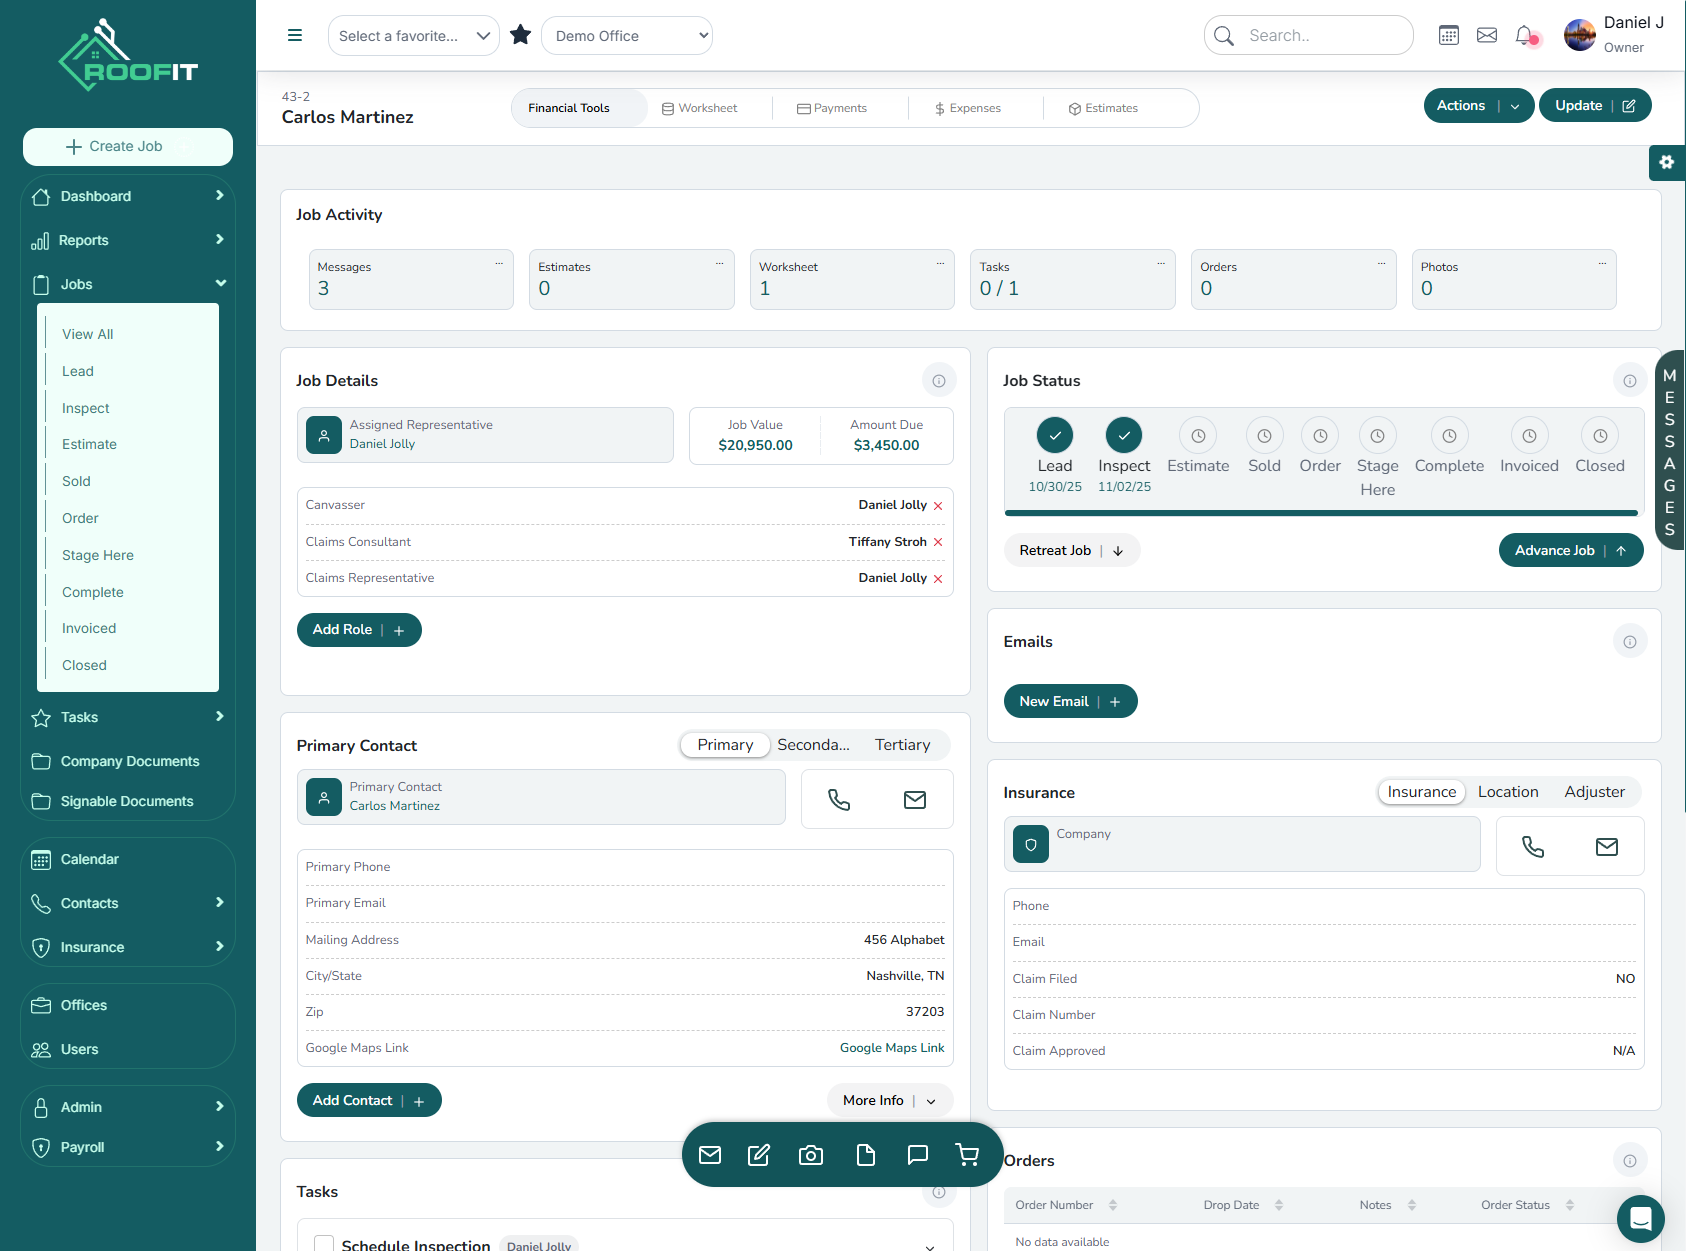Email the insurance company via envelope icon

[1607, 846]
